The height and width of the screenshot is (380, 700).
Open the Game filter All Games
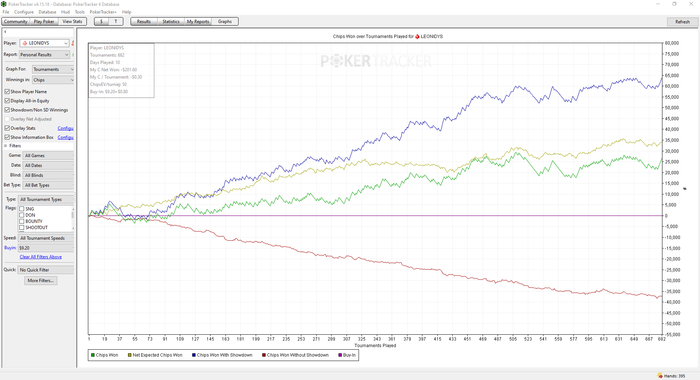click(x=48, y=155)
